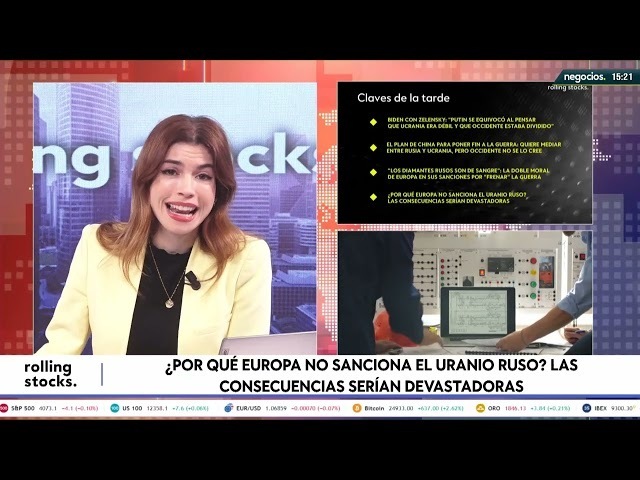Click the diamond bullet beside China plan headline
Image resolution: width=640 pixels, height=480 pixels.
[373, 147]
